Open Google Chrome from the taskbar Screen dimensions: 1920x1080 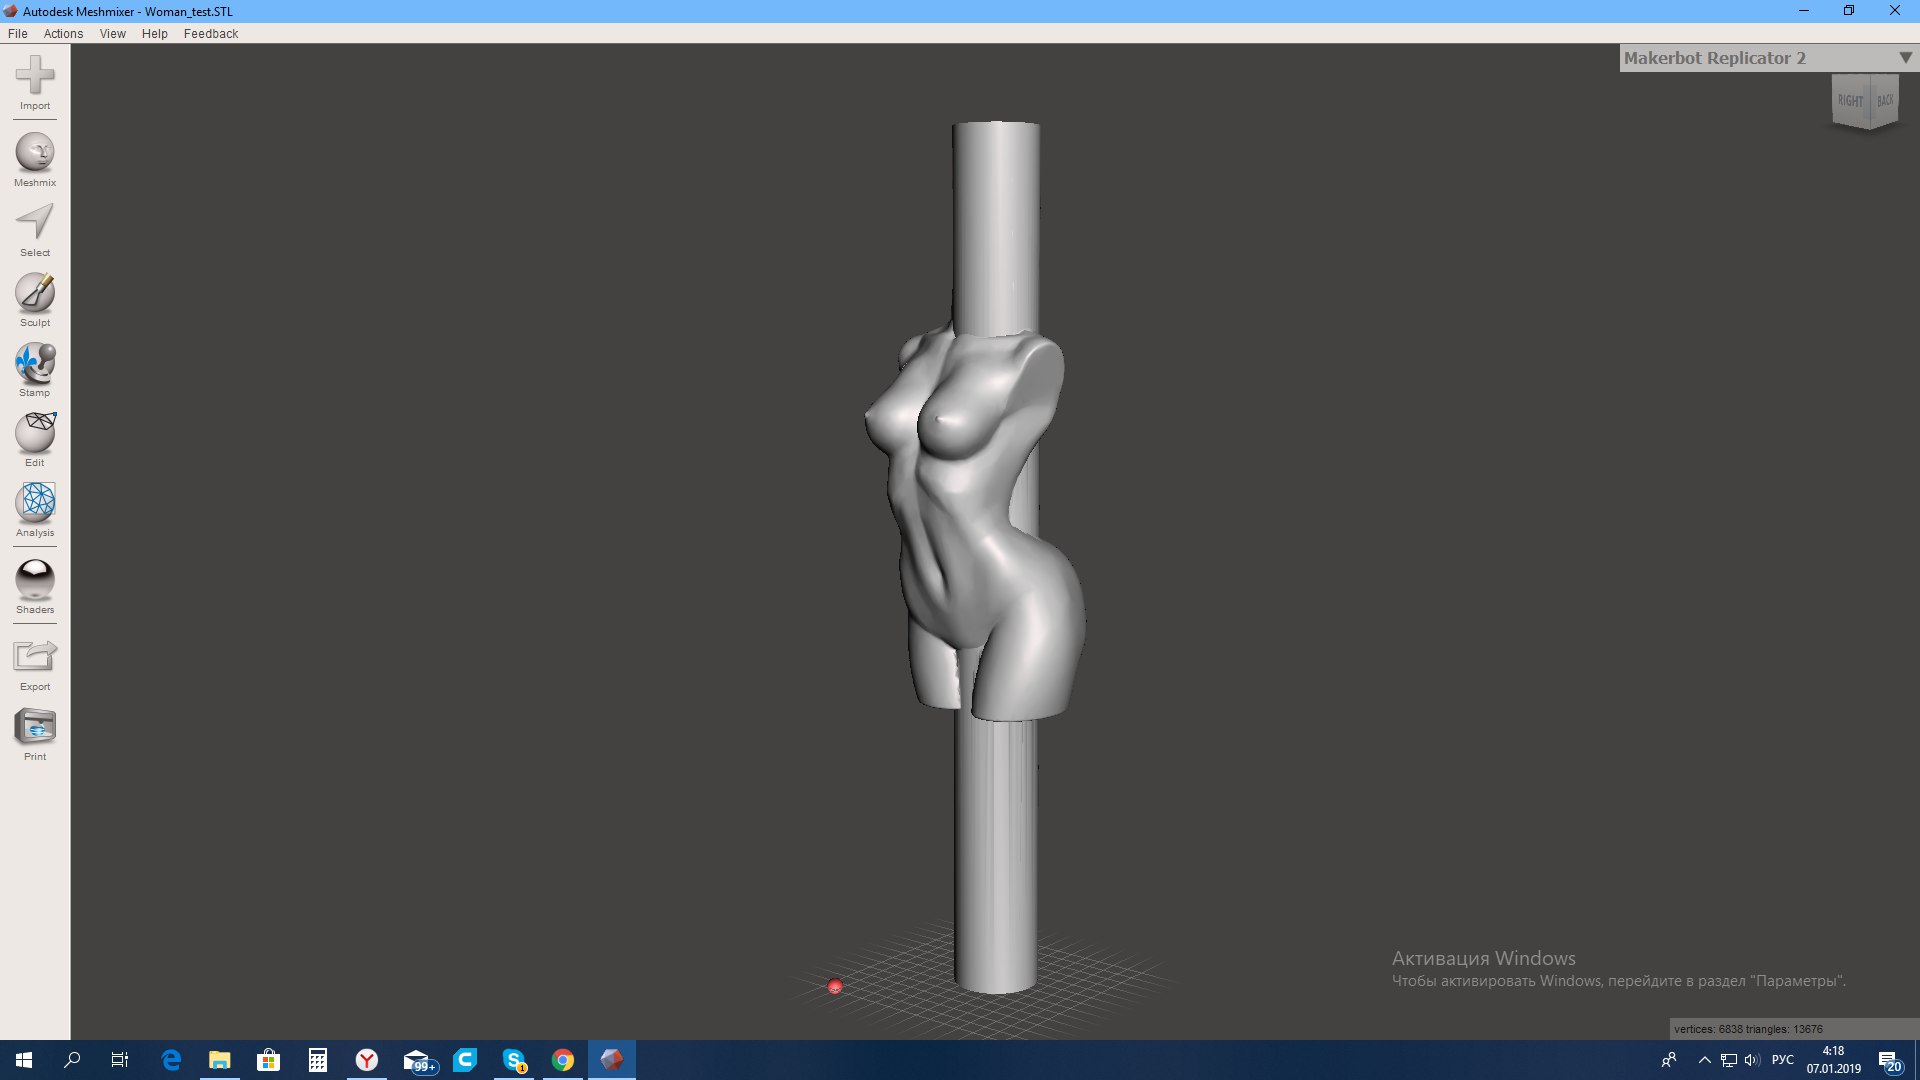tap(563, 1060)
